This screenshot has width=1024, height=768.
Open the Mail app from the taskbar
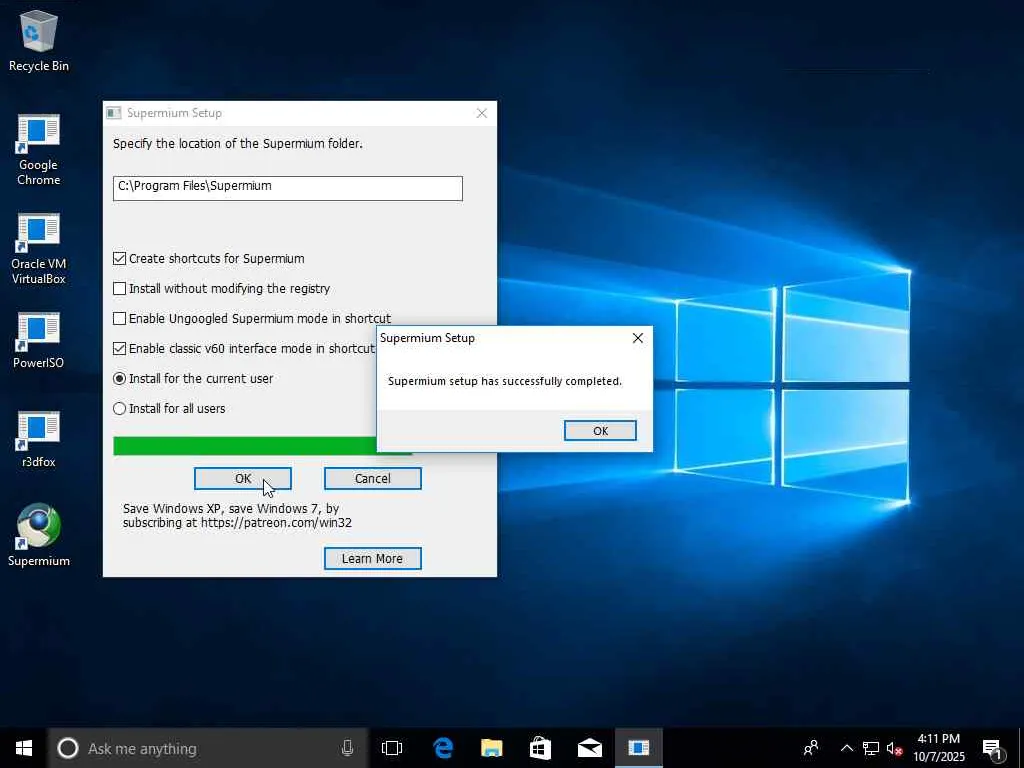(x=590, y=748)
